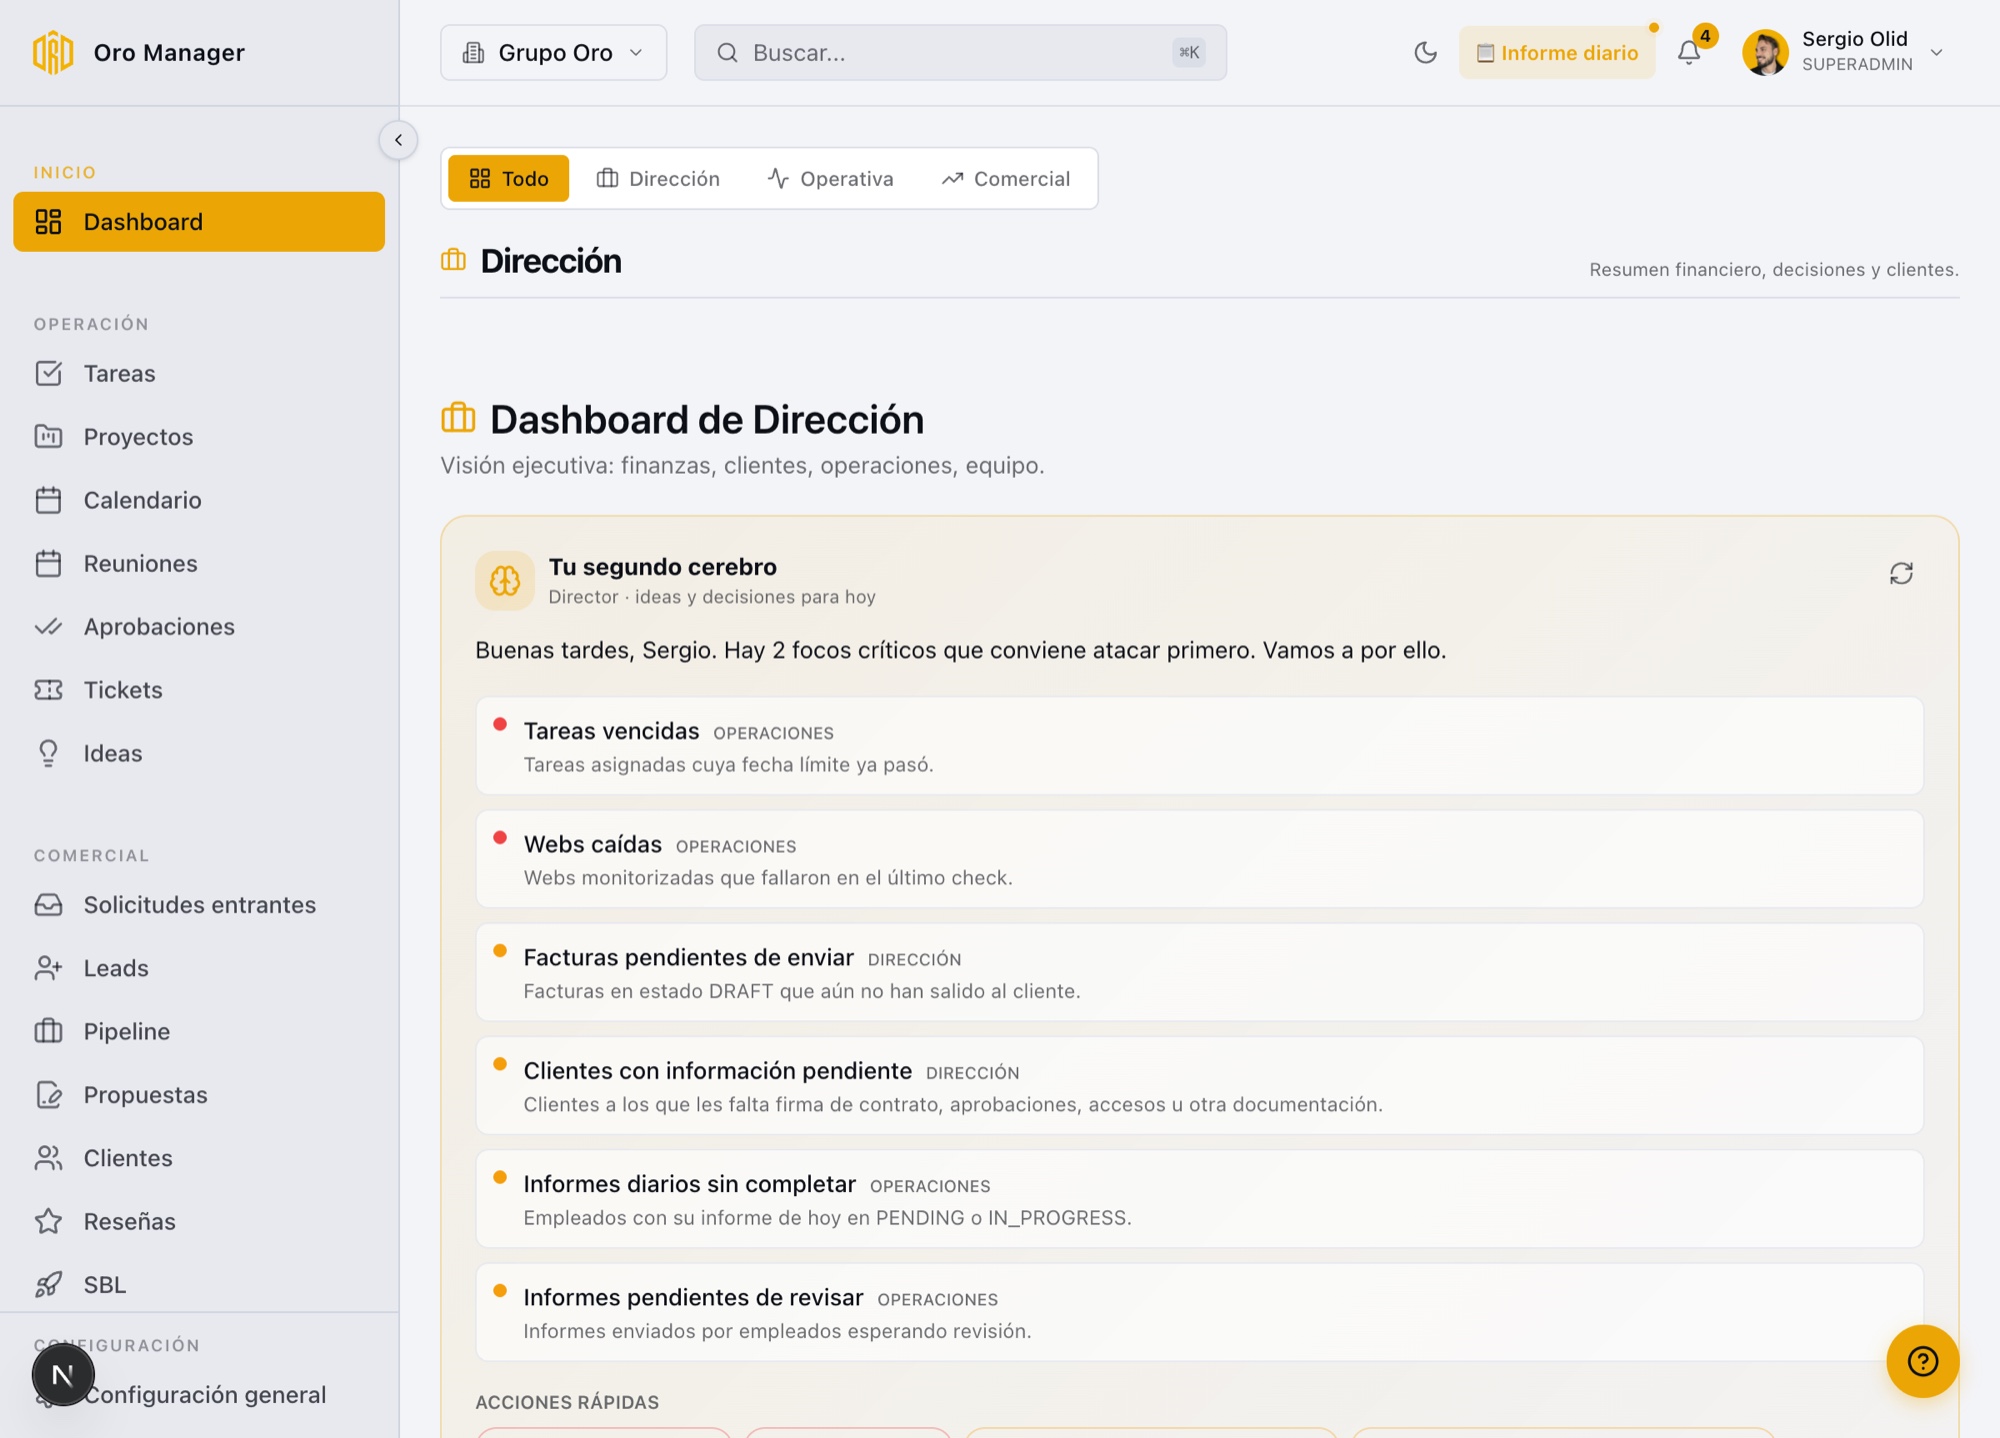The width and height of the screenshot is (2000, 1438).
Task: Open SBL rocket icon
Action: tap(48, 1284)
